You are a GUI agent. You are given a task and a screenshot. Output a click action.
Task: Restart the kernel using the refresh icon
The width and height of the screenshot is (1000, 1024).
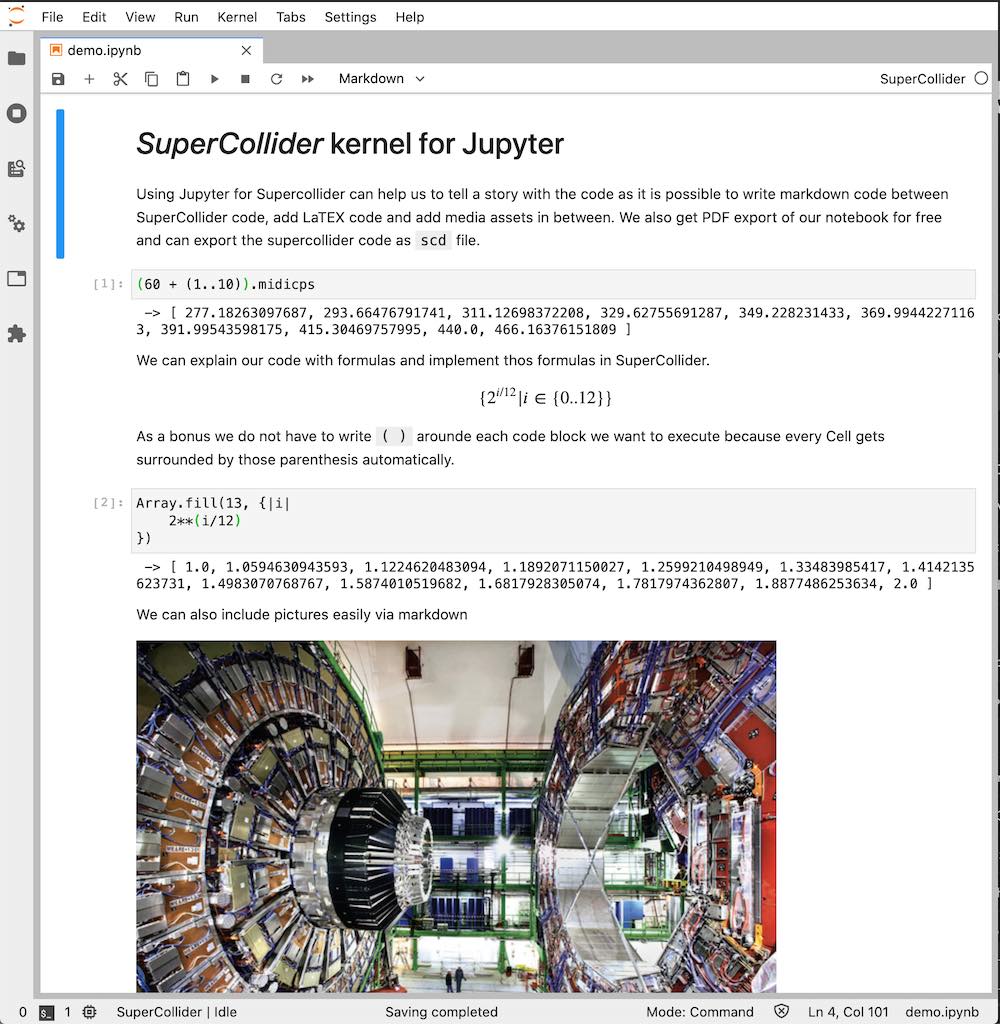[277, 79]
